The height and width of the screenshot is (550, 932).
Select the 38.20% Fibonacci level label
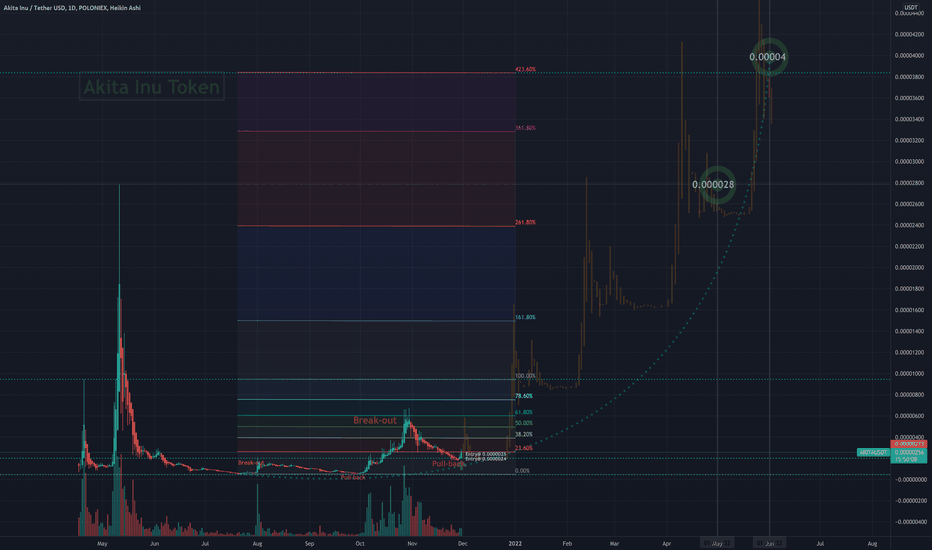524,435
